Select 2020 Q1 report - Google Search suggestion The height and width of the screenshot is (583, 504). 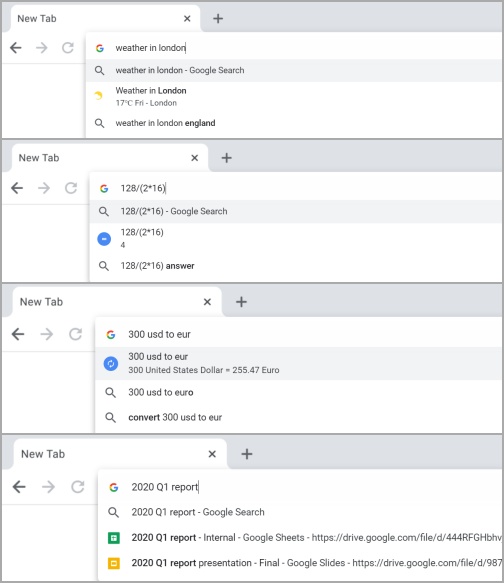coord(300,512)
